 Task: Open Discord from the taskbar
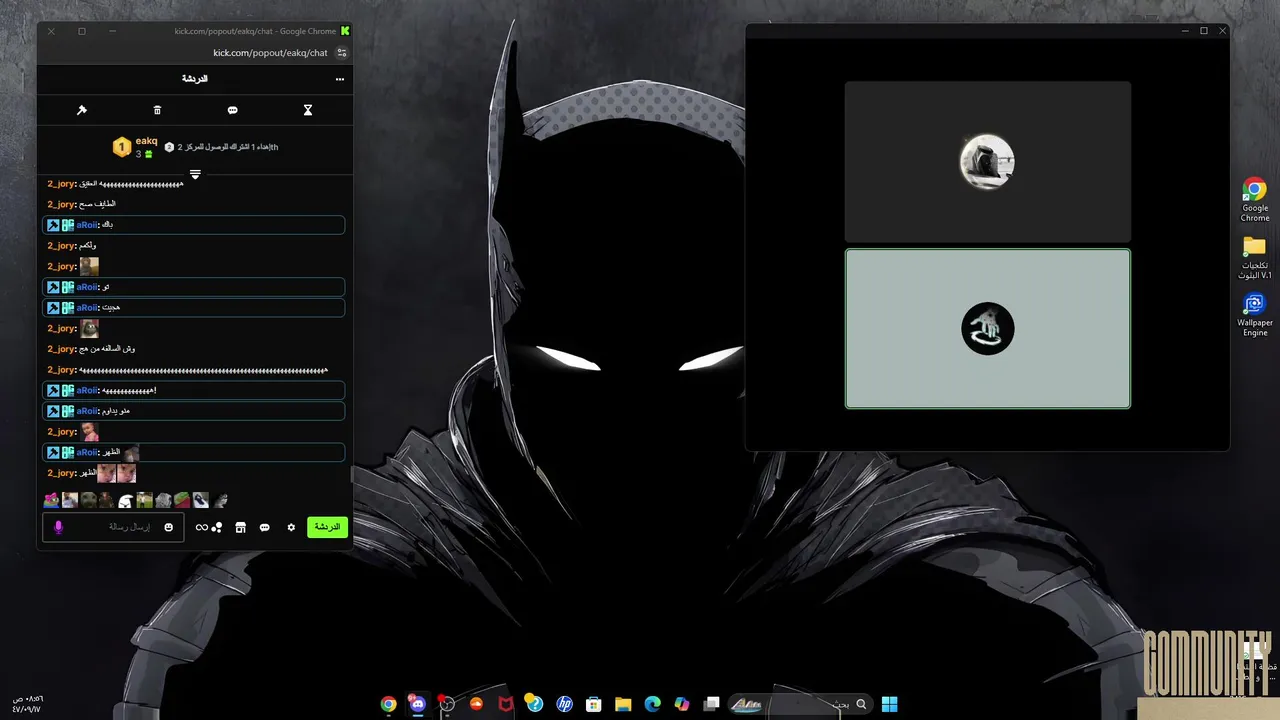click(x=417, y=704)
